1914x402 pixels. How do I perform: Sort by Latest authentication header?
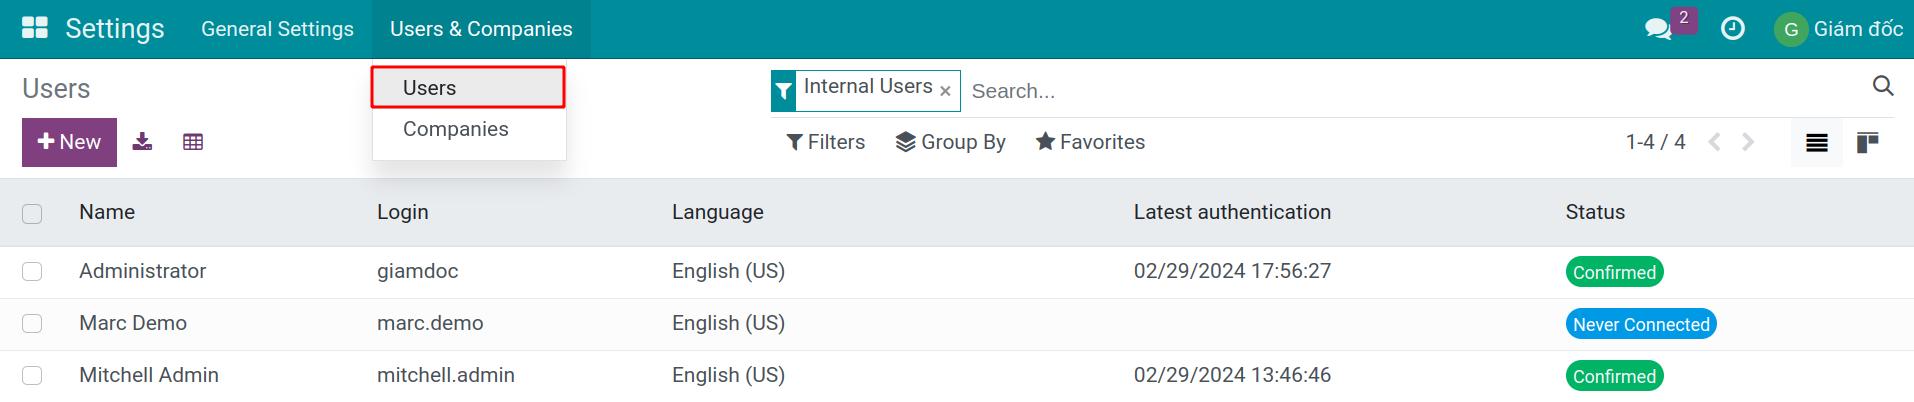coord(1232,212)
